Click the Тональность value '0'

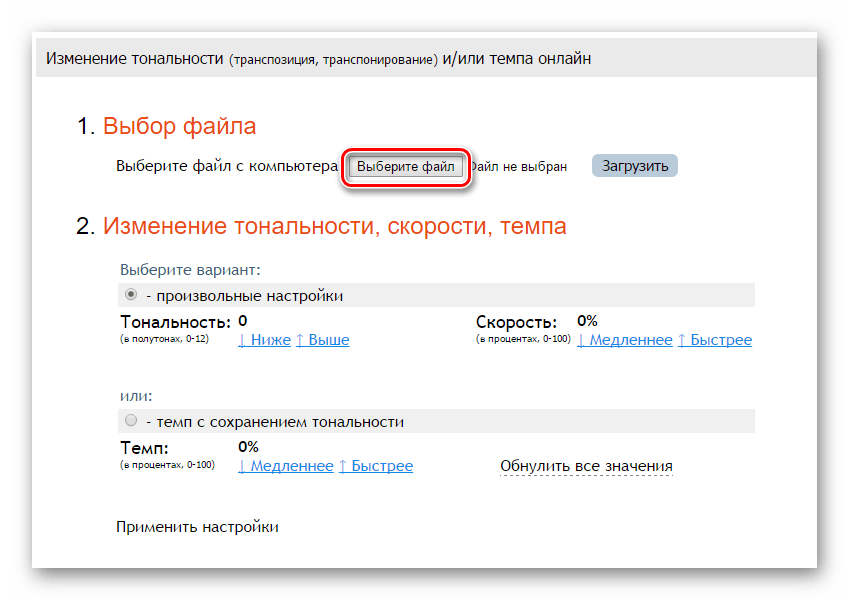coord(243,321)
